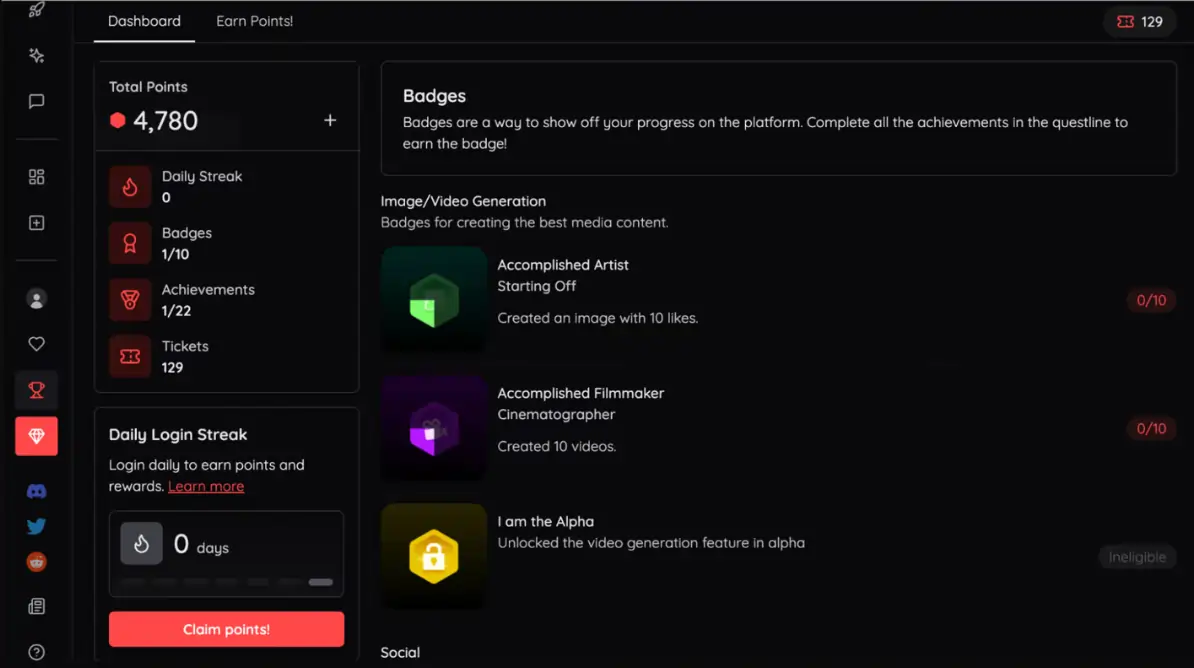This screenshot has height=668, width=1194.
Task: Click the Badges ribbon icon
Action: (129, 243)
